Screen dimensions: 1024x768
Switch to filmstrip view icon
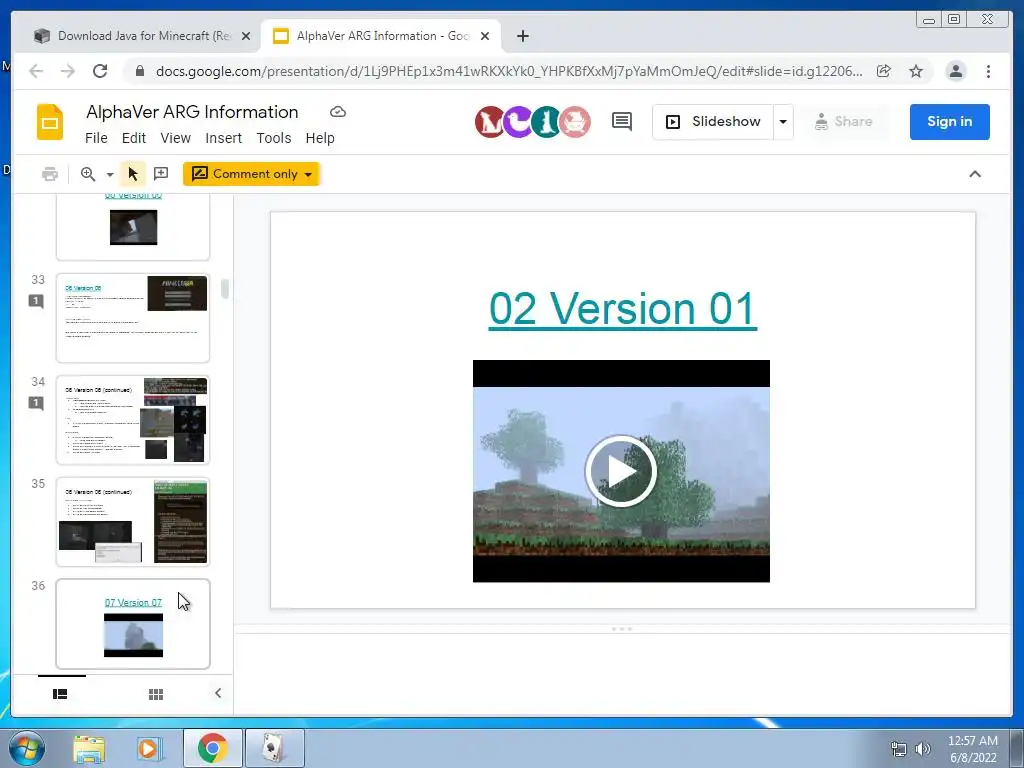point(60,694)
